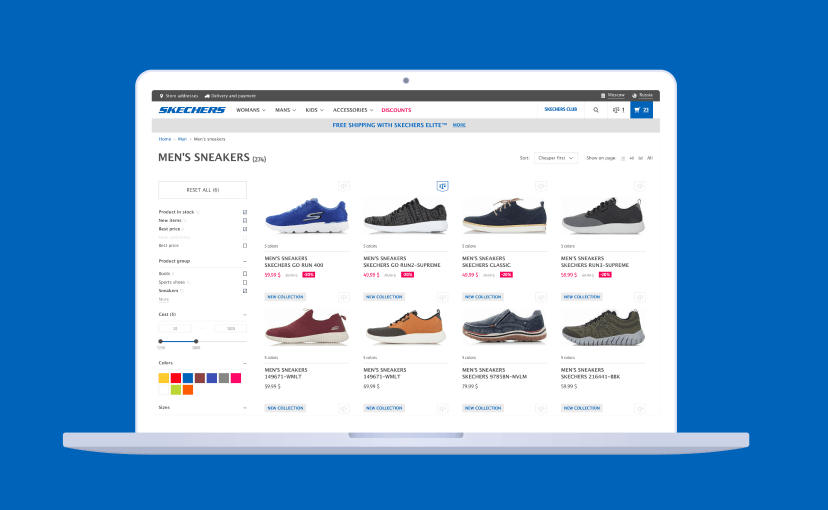The height and width of the screenshot is (510, 828).
Task: Click NEW COLLECTION badge on burgundy sneaker
Action: tap(285, 297)
